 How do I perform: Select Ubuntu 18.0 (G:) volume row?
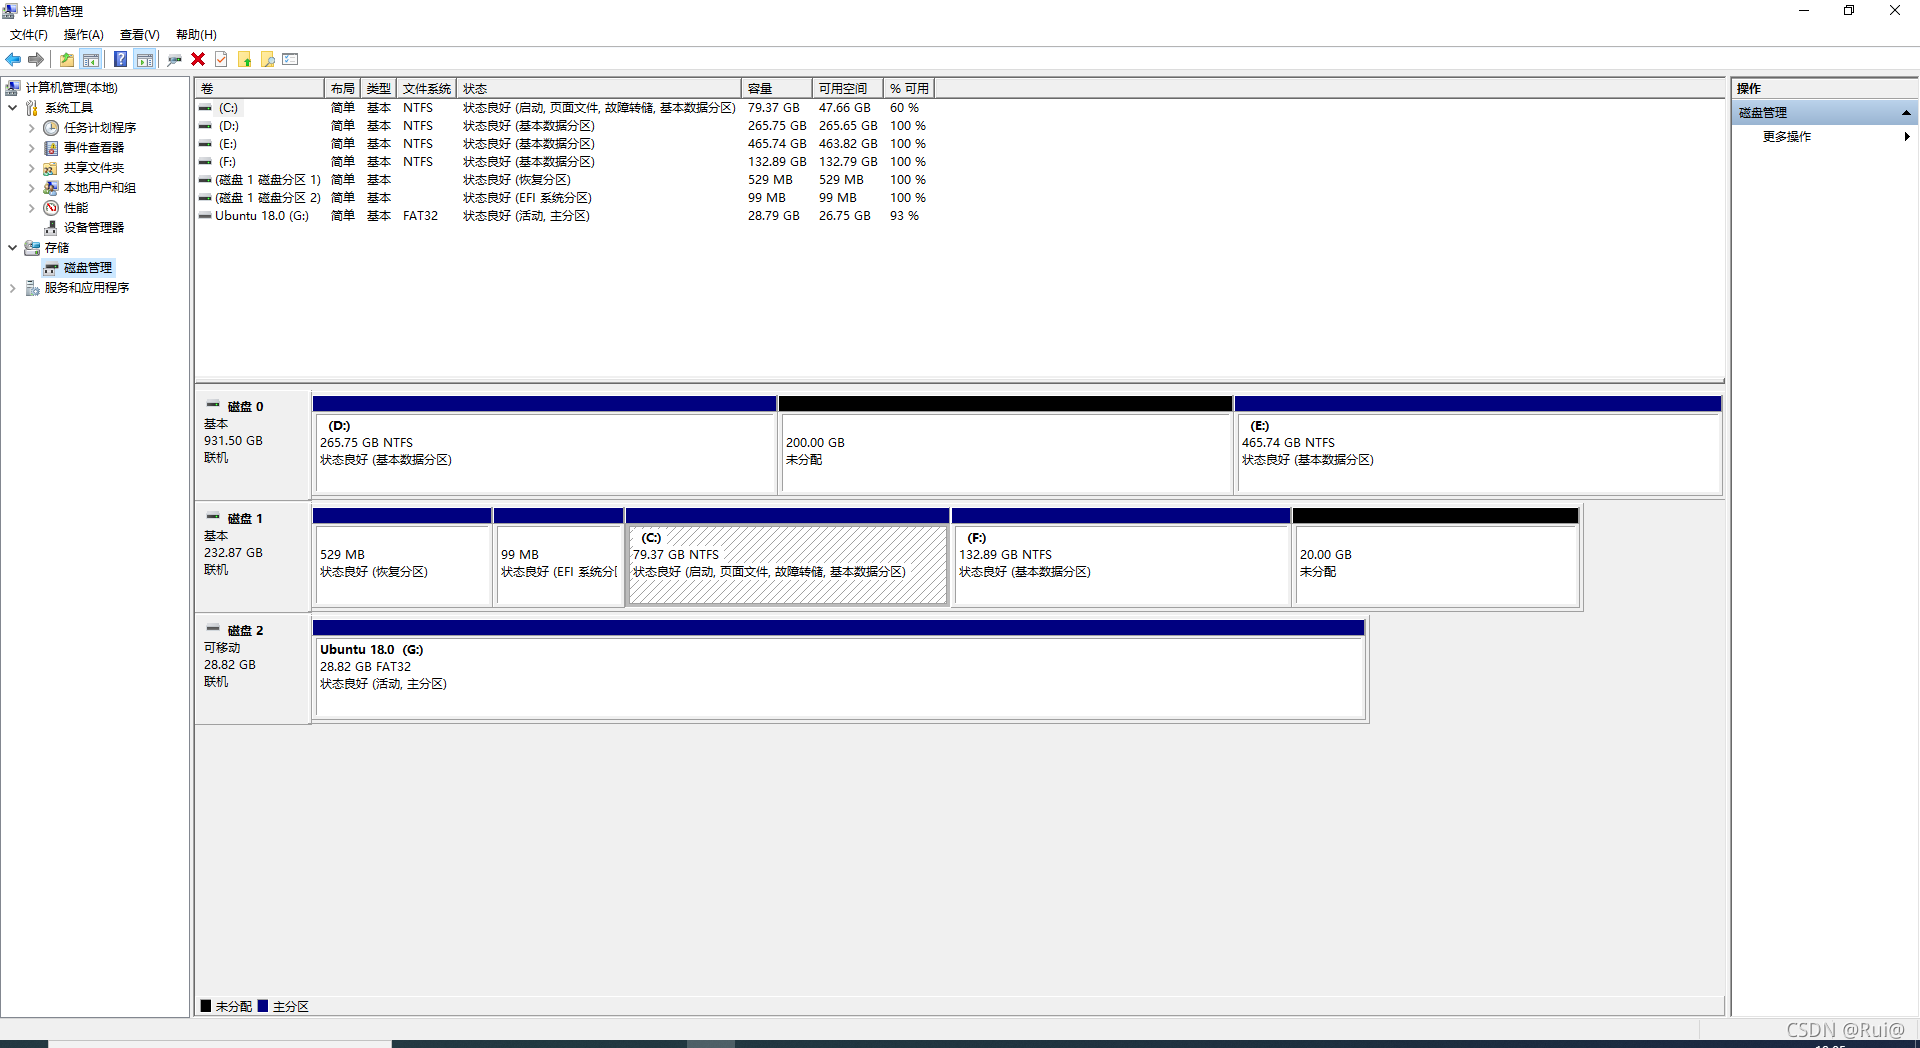tap(564, 216)
